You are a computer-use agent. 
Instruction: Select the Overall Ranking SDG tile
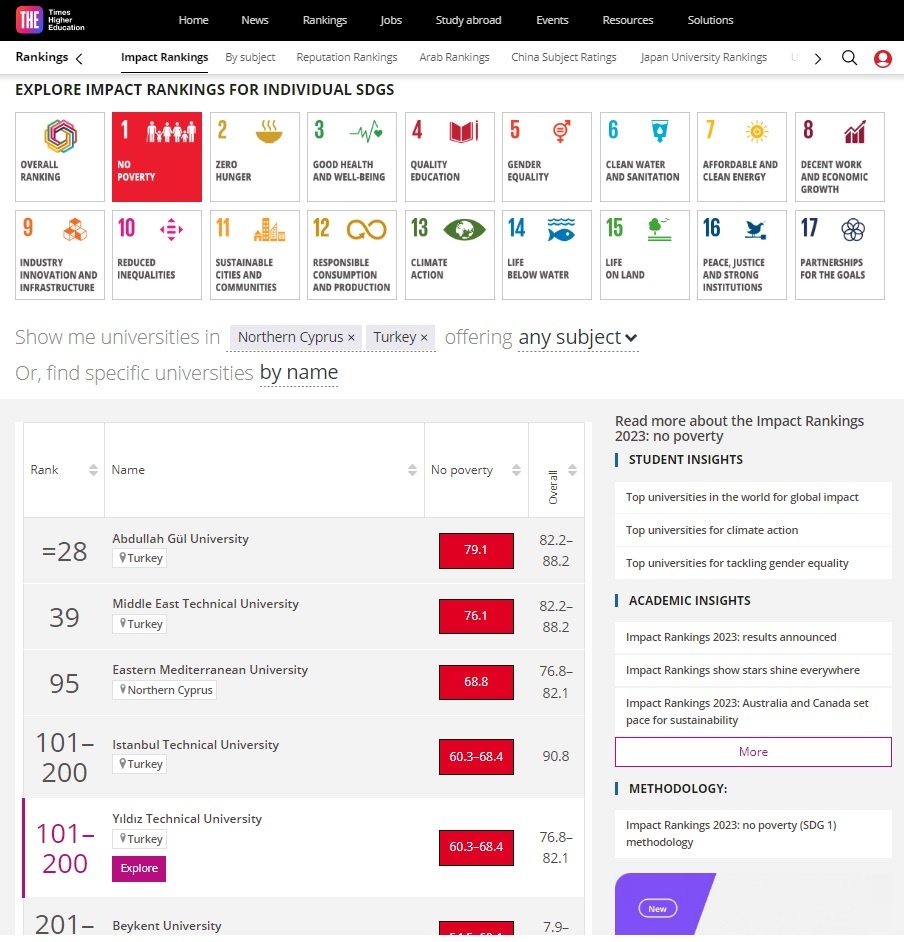pos(60,157)
